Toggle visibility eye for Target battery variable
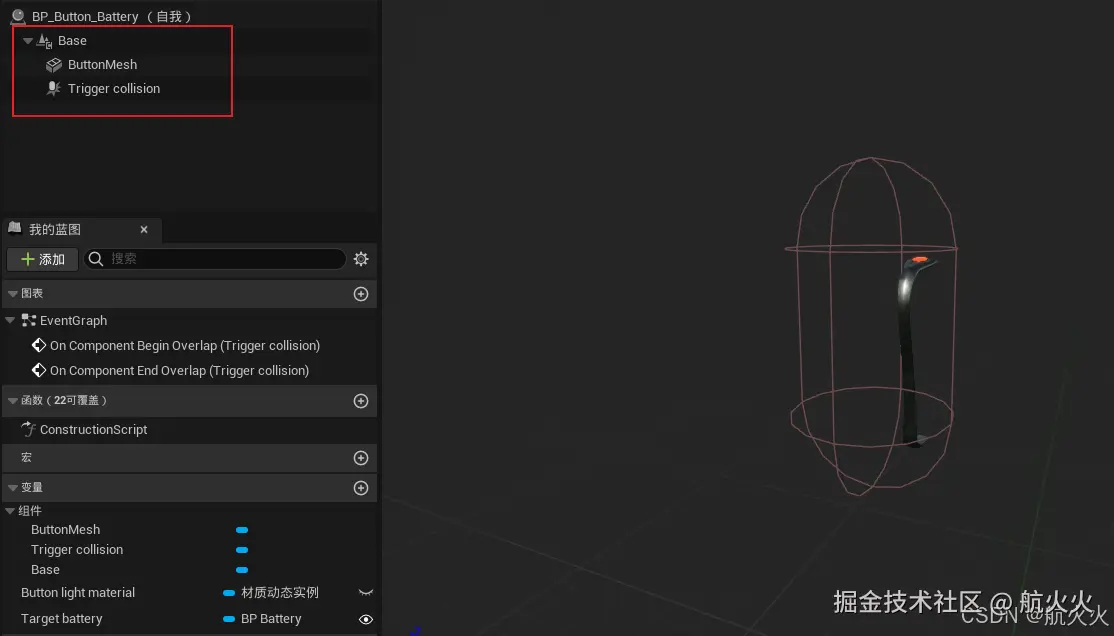Screen dimensions: 1114x636 click(366, 618)
